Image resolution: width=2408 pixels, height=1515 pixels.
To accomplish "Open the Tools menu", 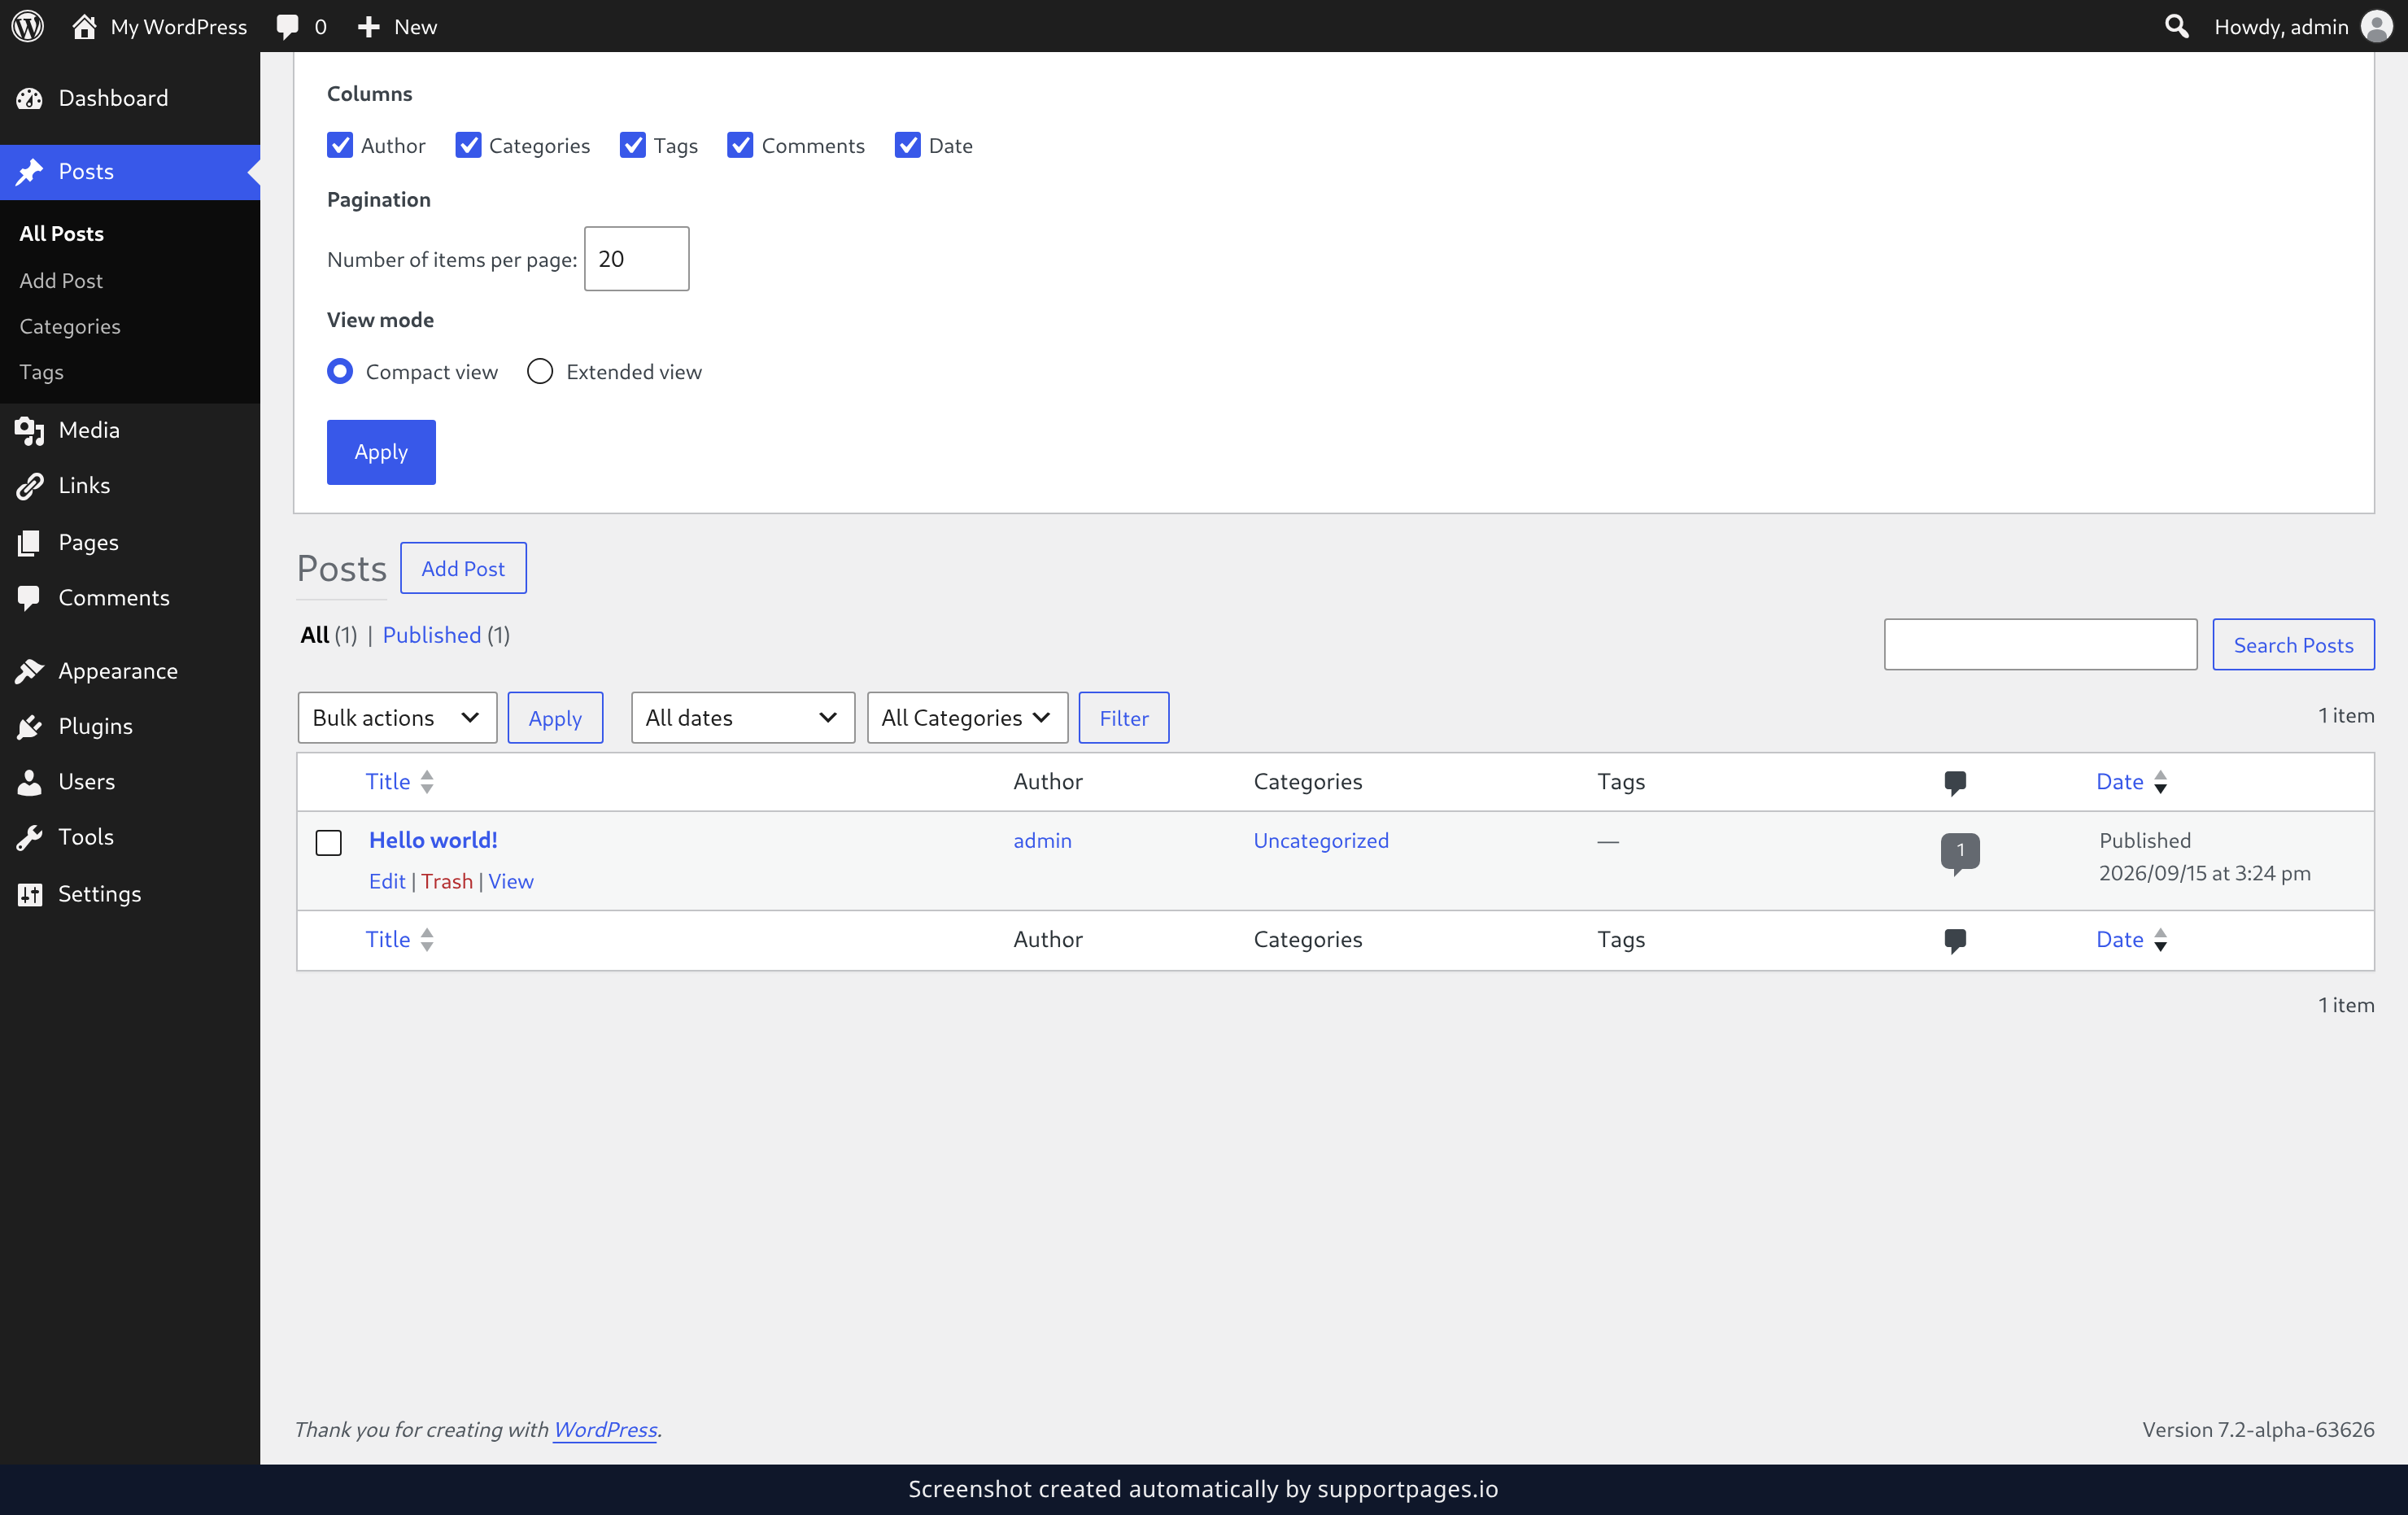I will coord(130,837).
